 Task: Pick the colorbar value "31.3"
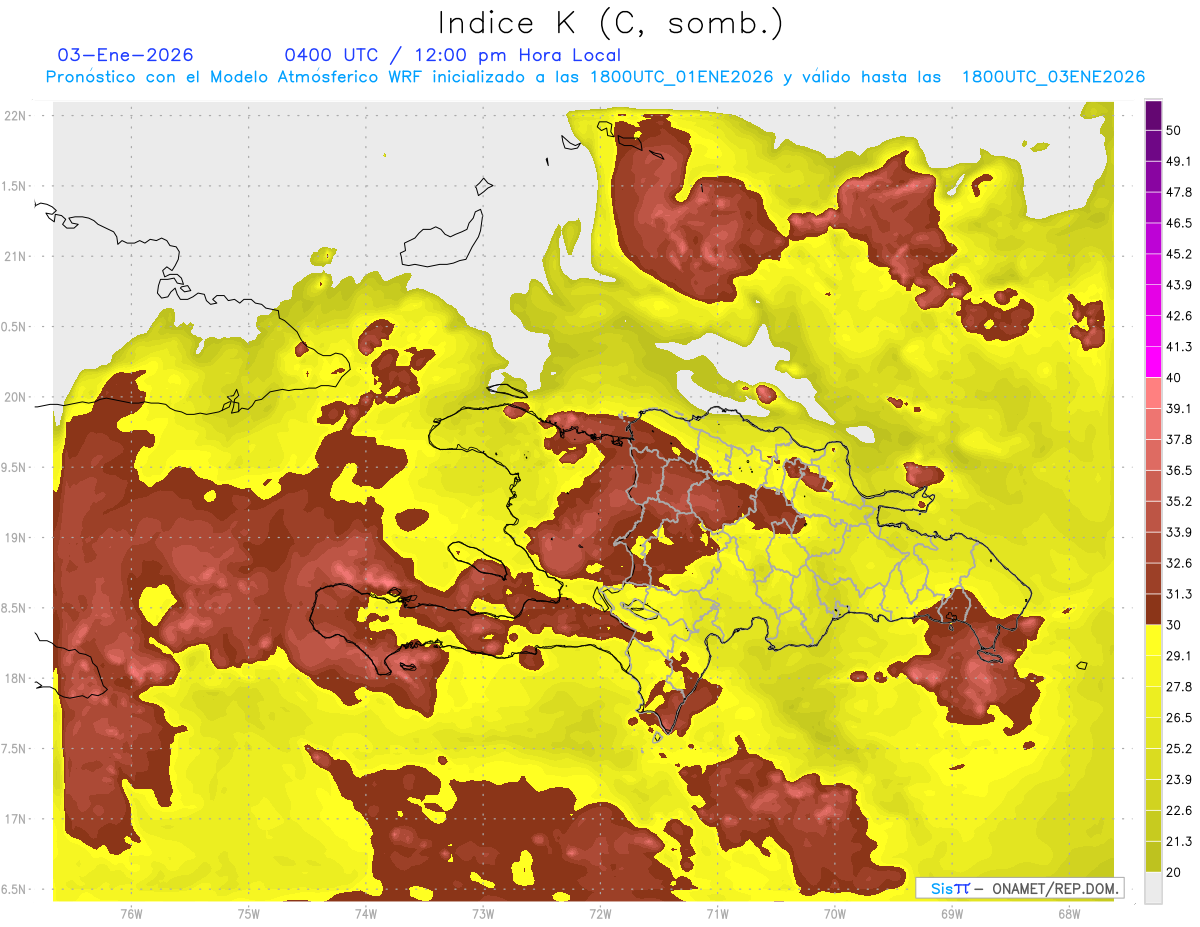1178,594
